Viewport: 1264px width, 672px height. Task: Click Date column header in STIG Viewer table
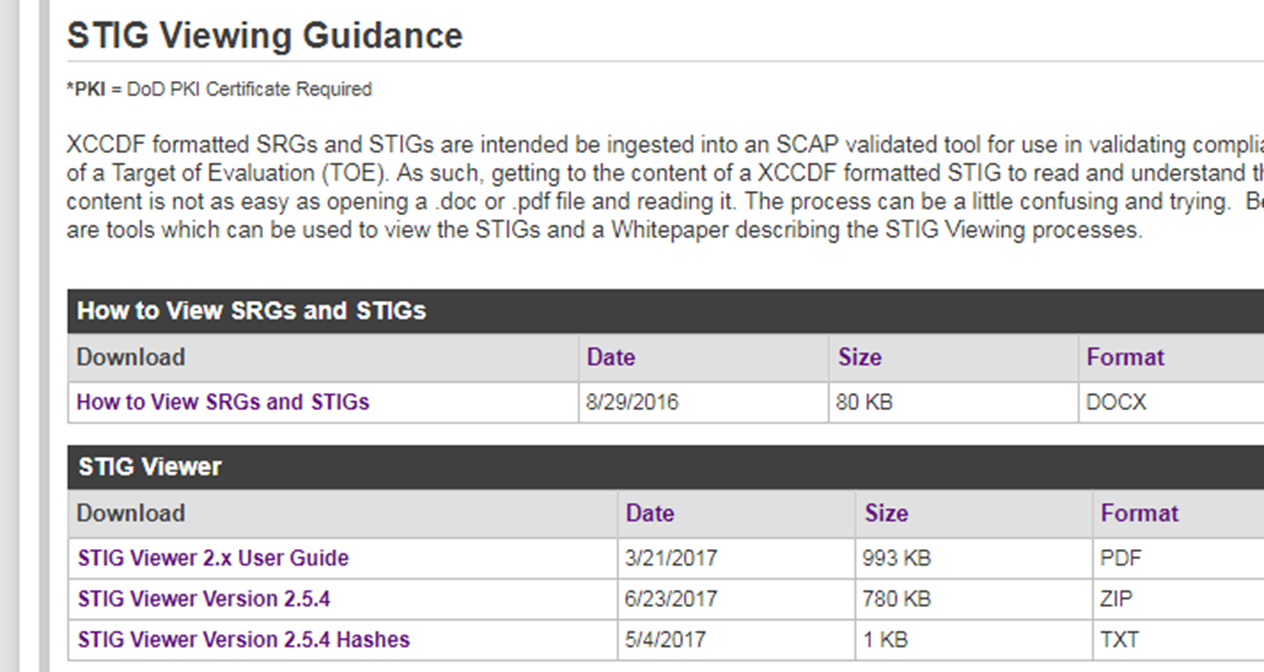[x=650, y=513]
